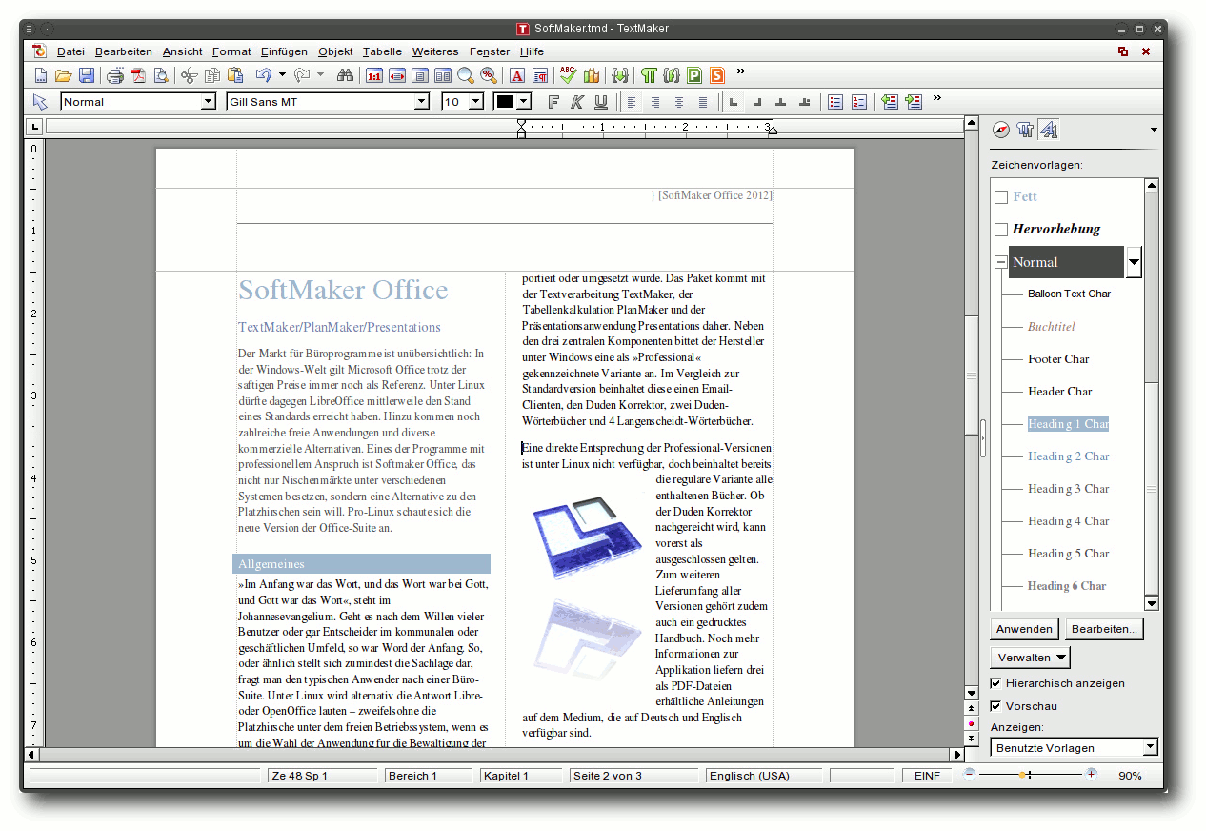Apply underline with the U icon
Image resolution: width=1206 pixels, height=831 pixels.
601,102
